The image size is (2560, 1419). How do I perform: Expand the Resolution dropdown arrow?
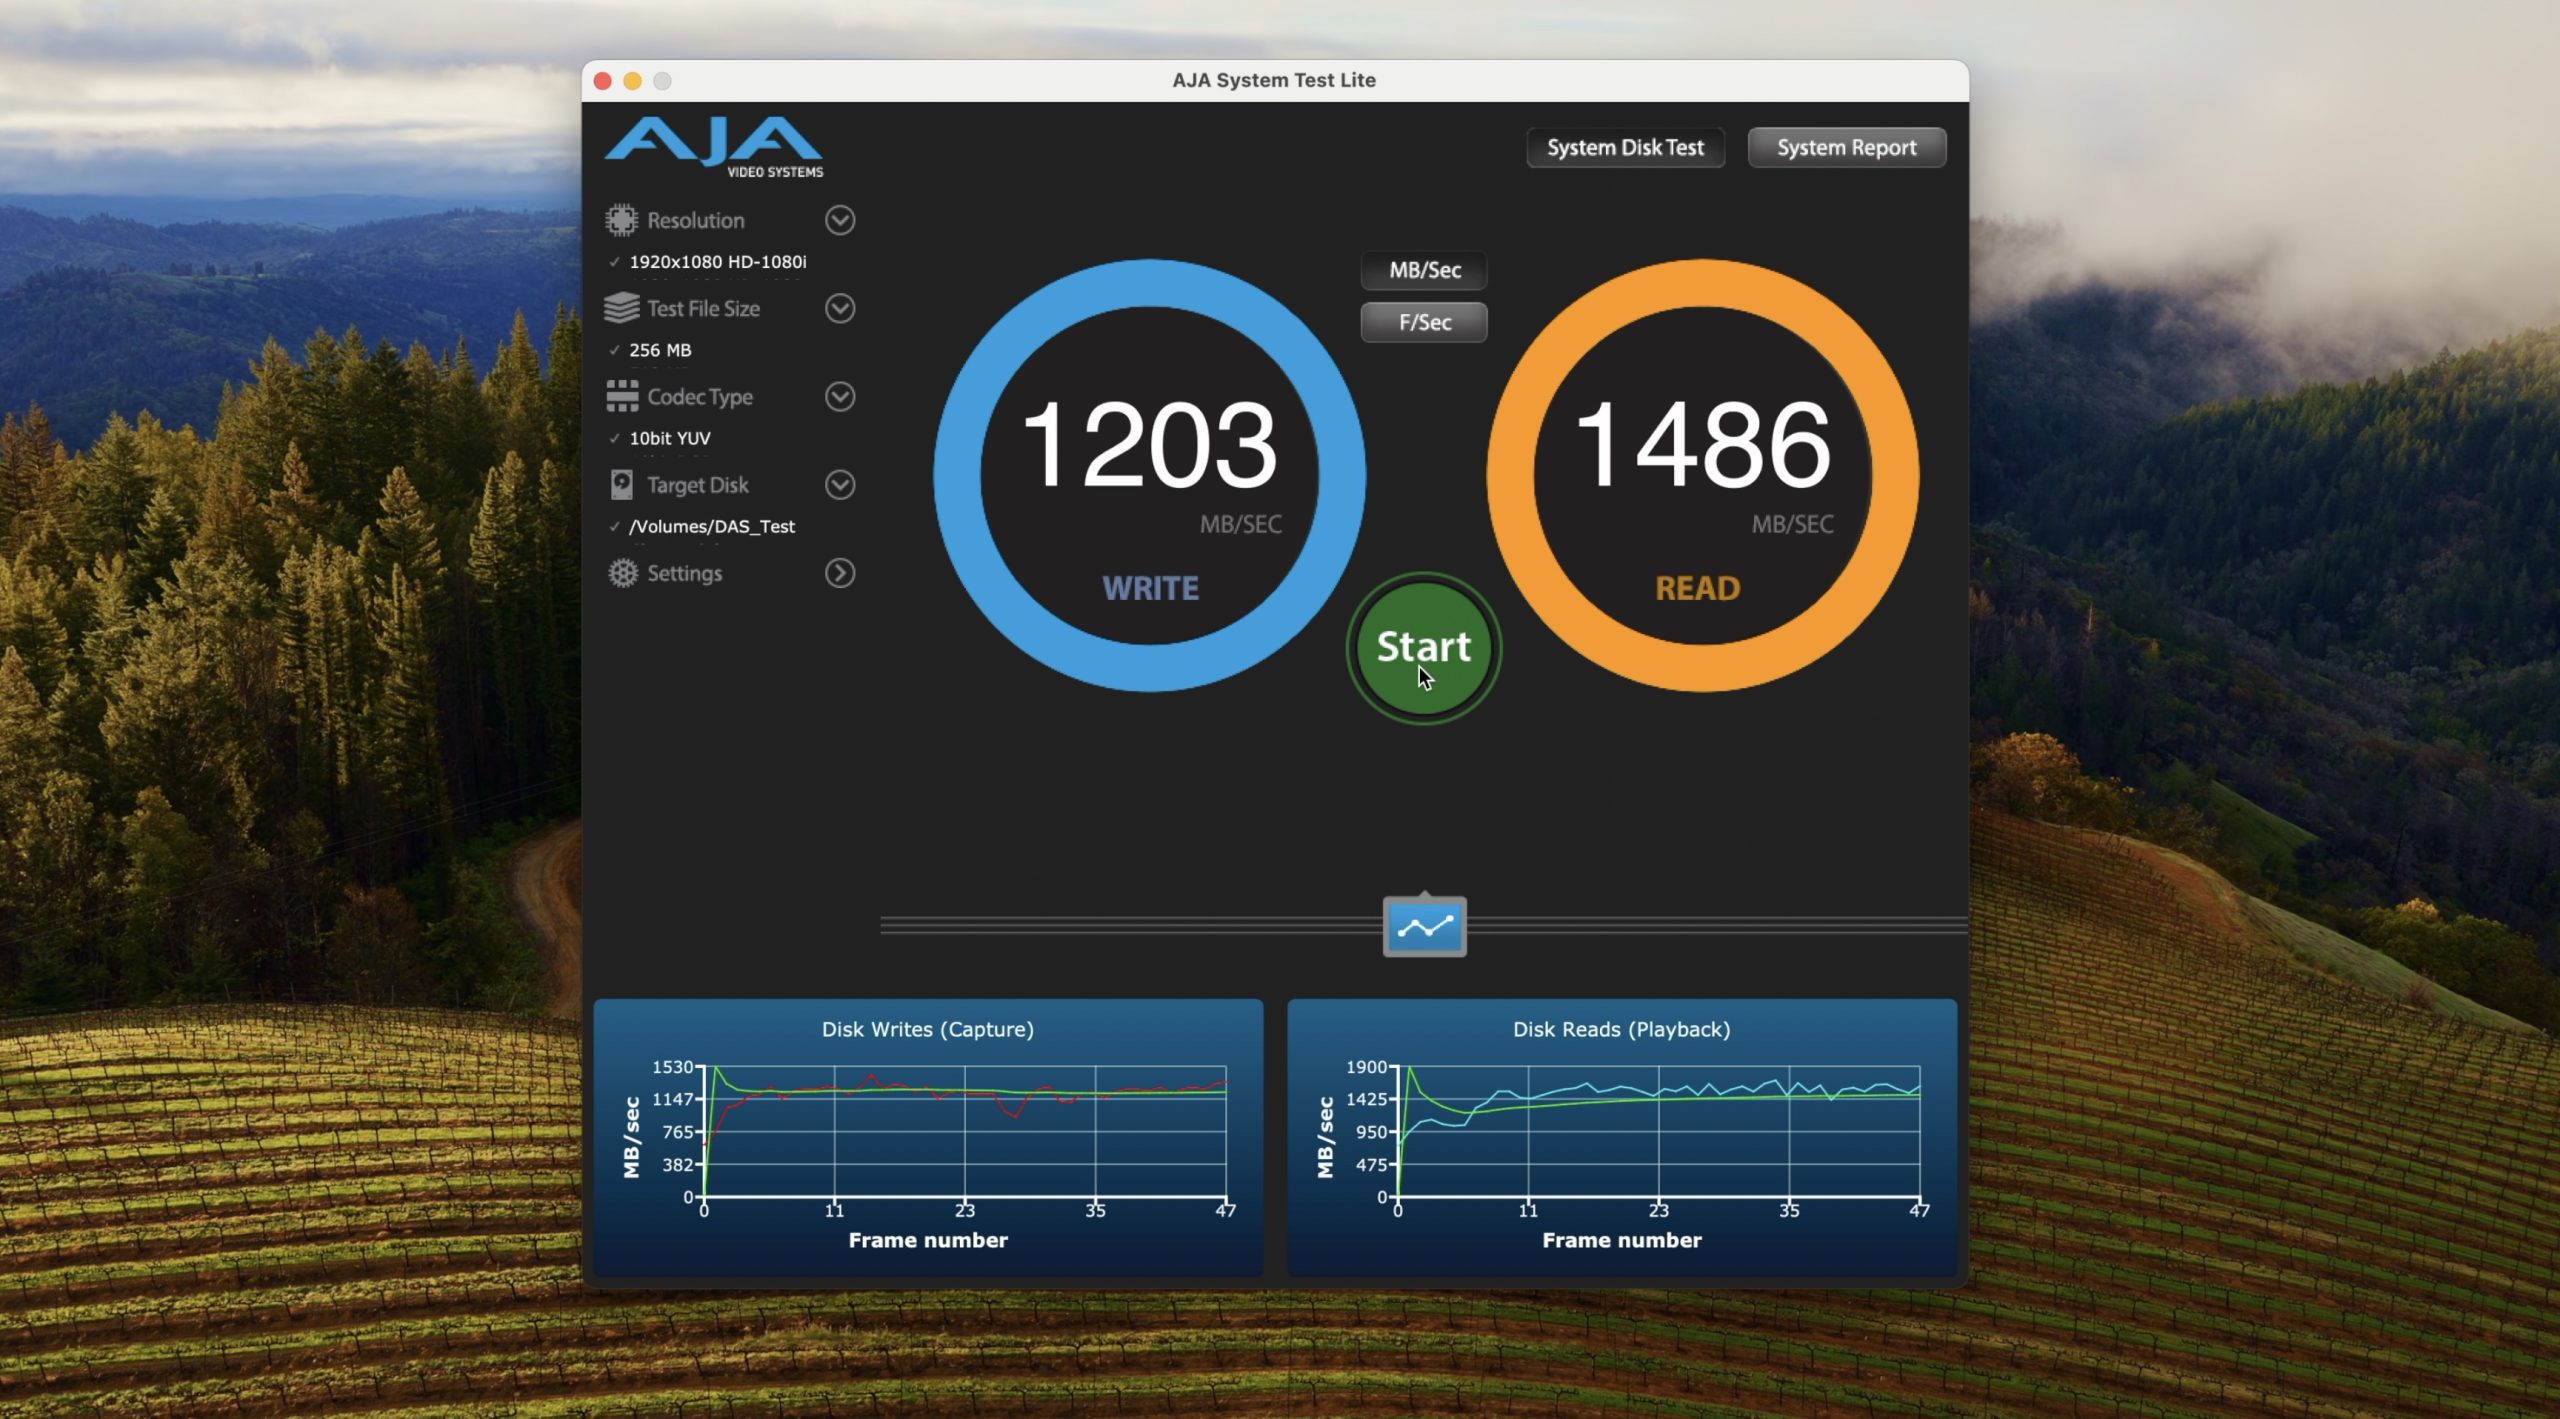840,220
